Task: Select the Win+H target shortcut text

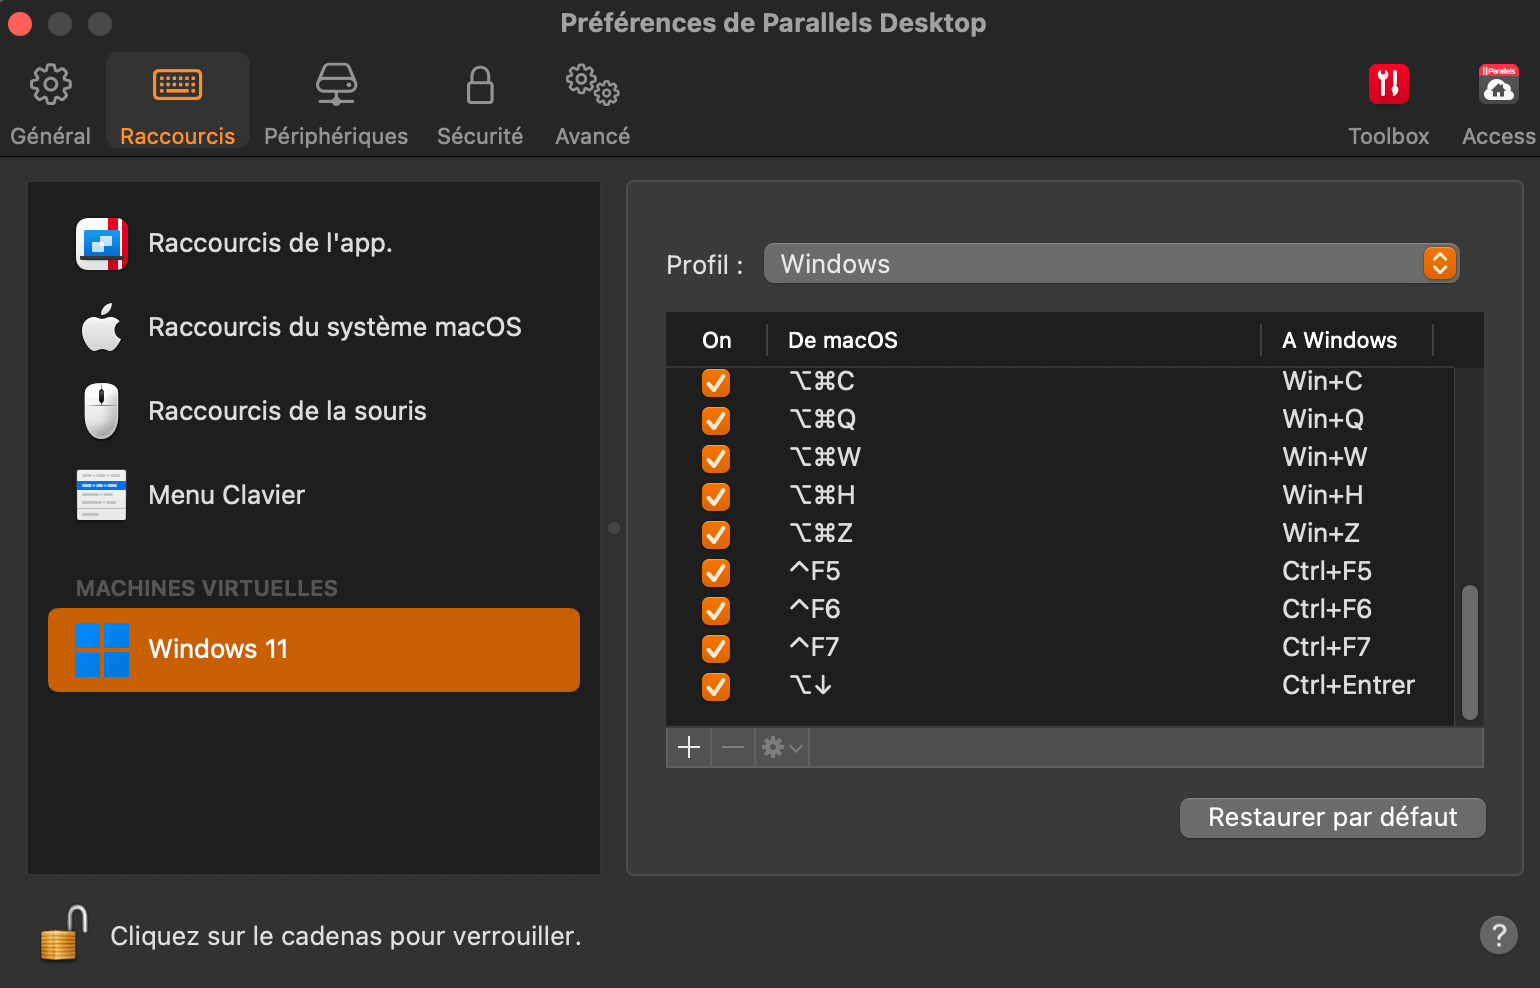Action: tap(1323, 495)
